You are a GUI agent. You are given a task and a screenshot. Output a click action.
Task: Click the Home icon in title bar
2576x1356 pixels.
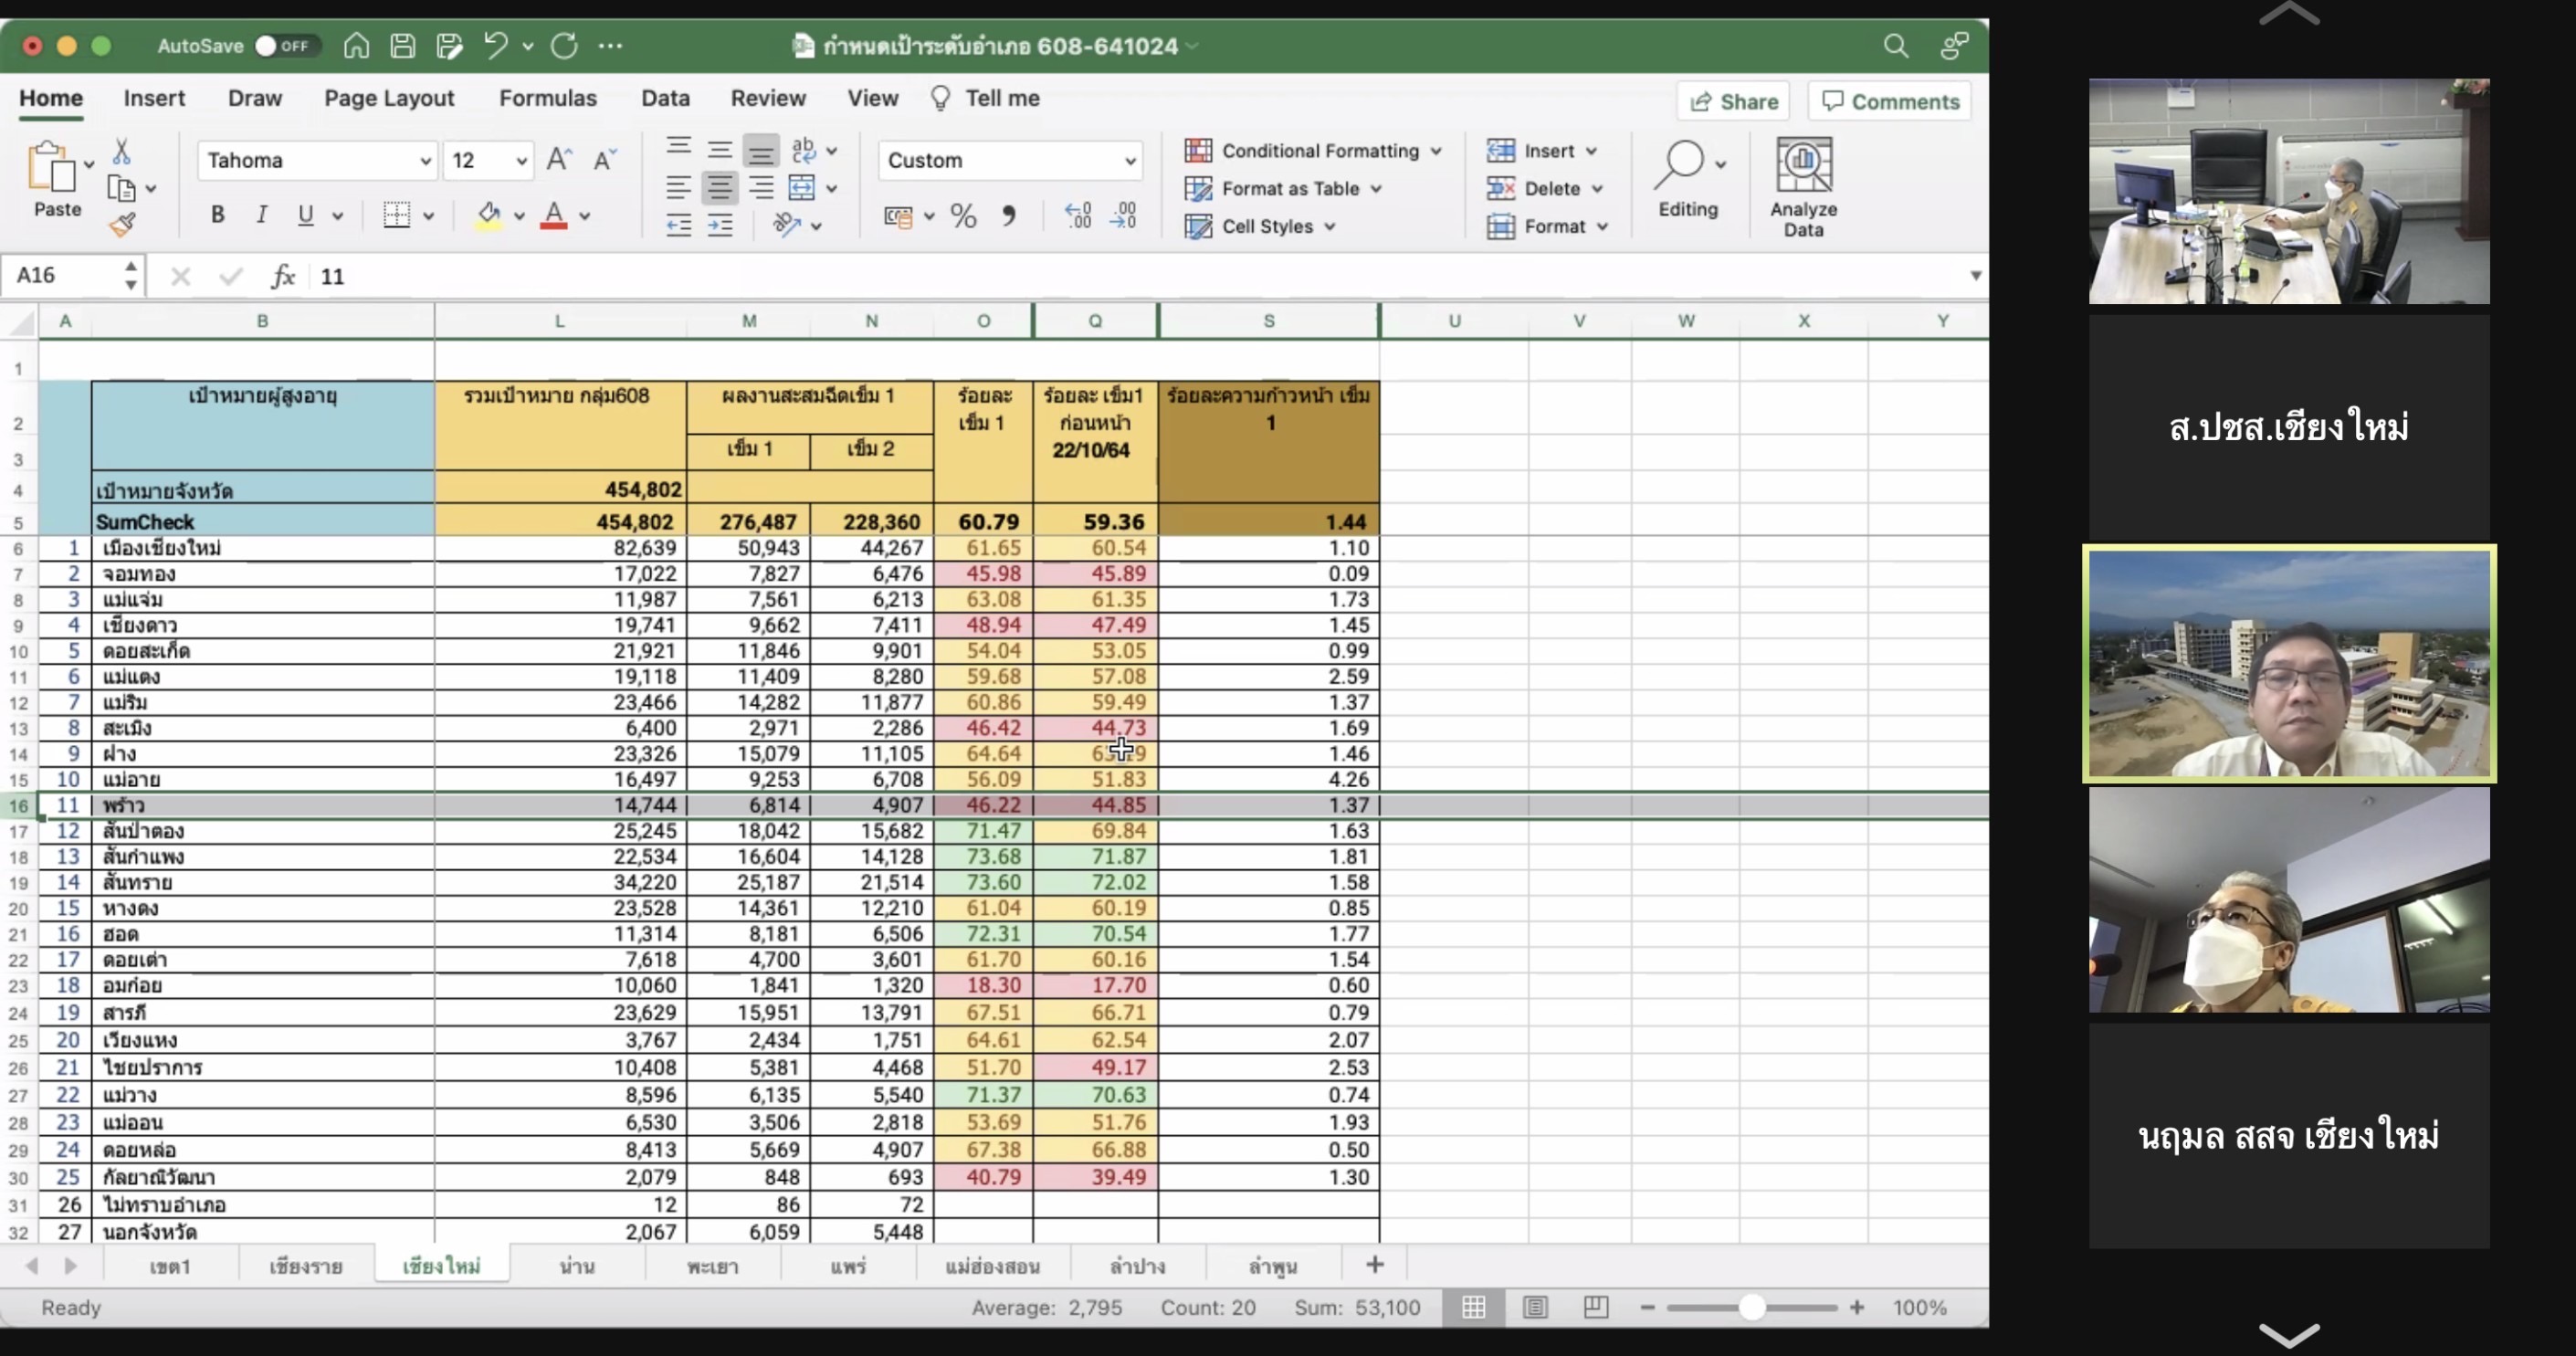coord(356,46)
